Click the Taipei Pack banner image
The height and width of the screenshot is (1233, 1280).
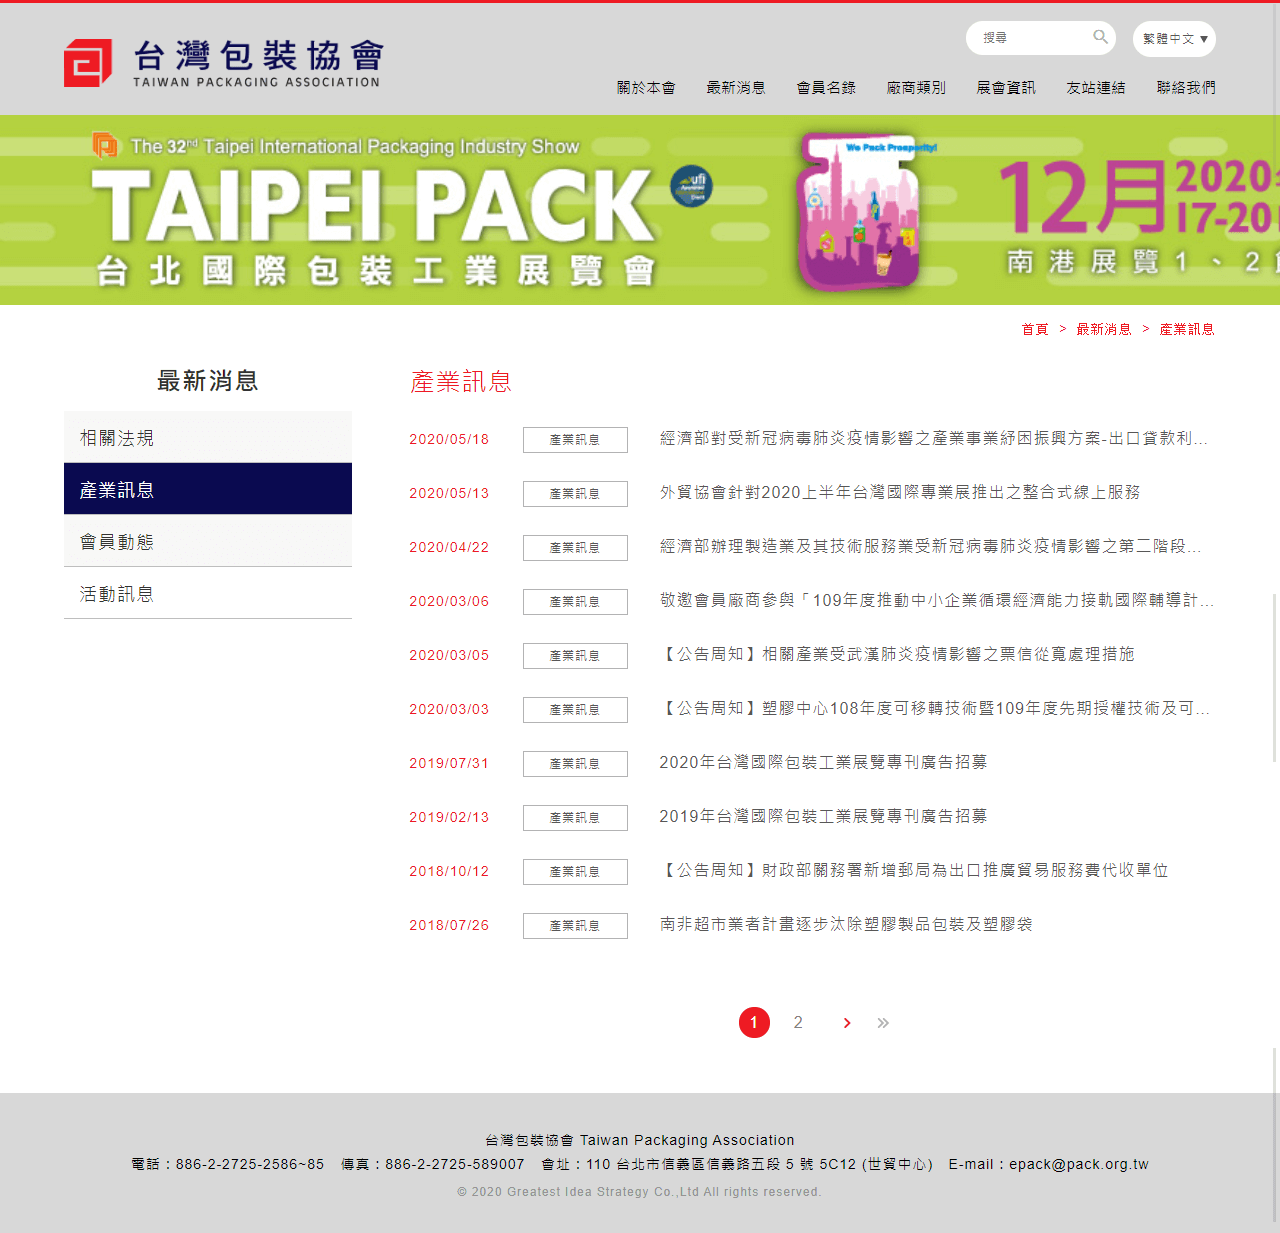pos(640,210)
